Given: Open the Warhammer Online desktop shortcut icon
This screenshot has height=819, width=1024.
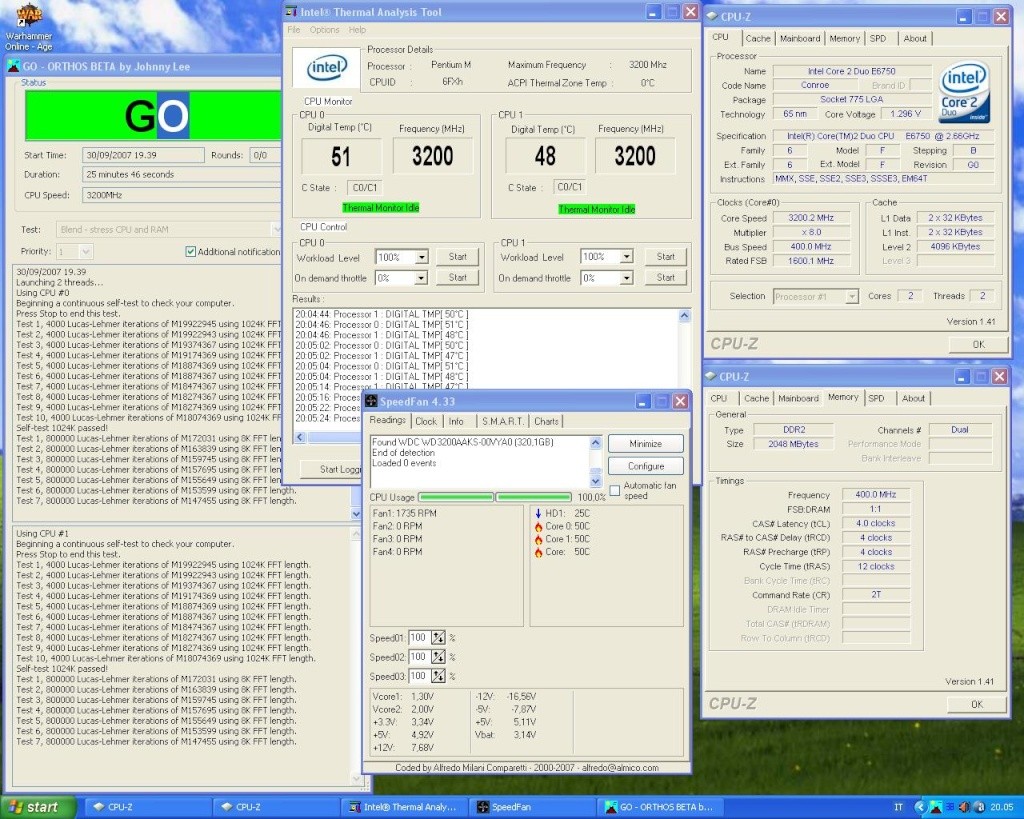Looking at the screenshot, I should click(28, 16).
